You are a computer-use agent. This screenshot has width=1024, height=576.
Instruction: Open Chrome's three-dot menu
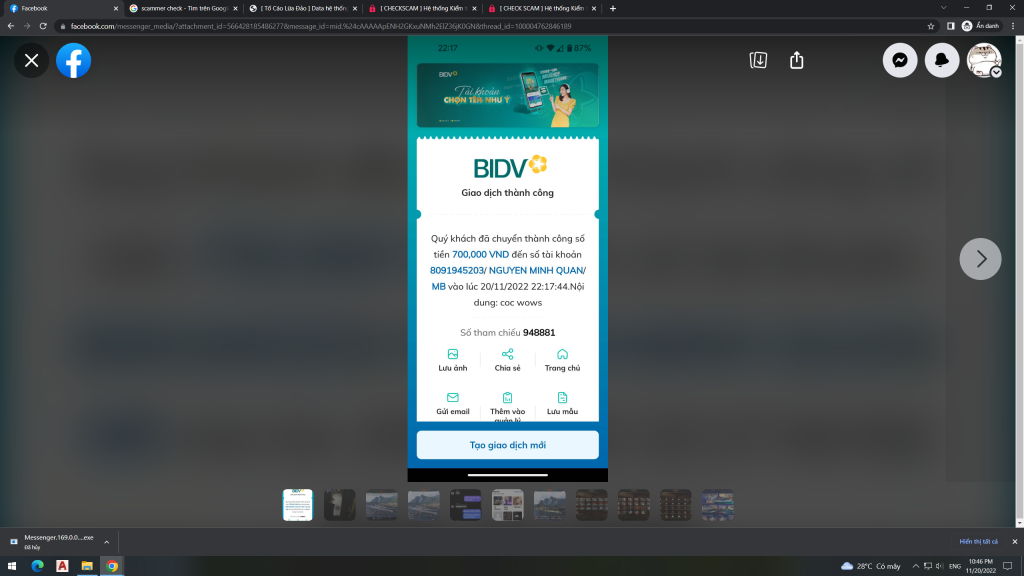[x=1013, y=26]
